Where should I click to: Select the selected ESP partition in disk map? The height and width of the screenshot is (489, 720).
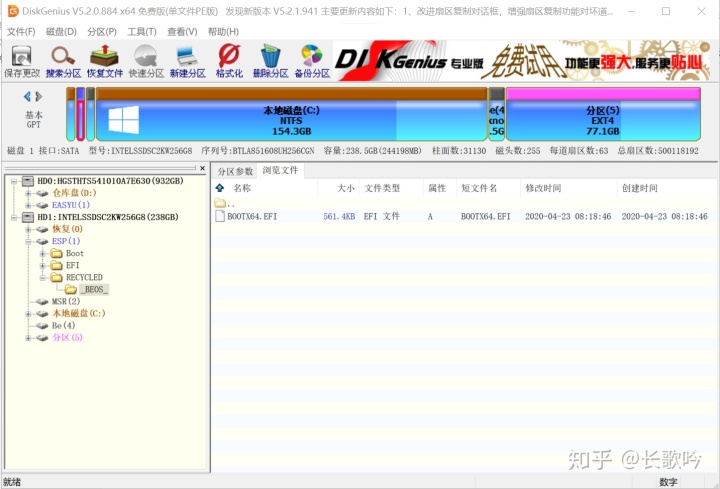pos(80,114)
